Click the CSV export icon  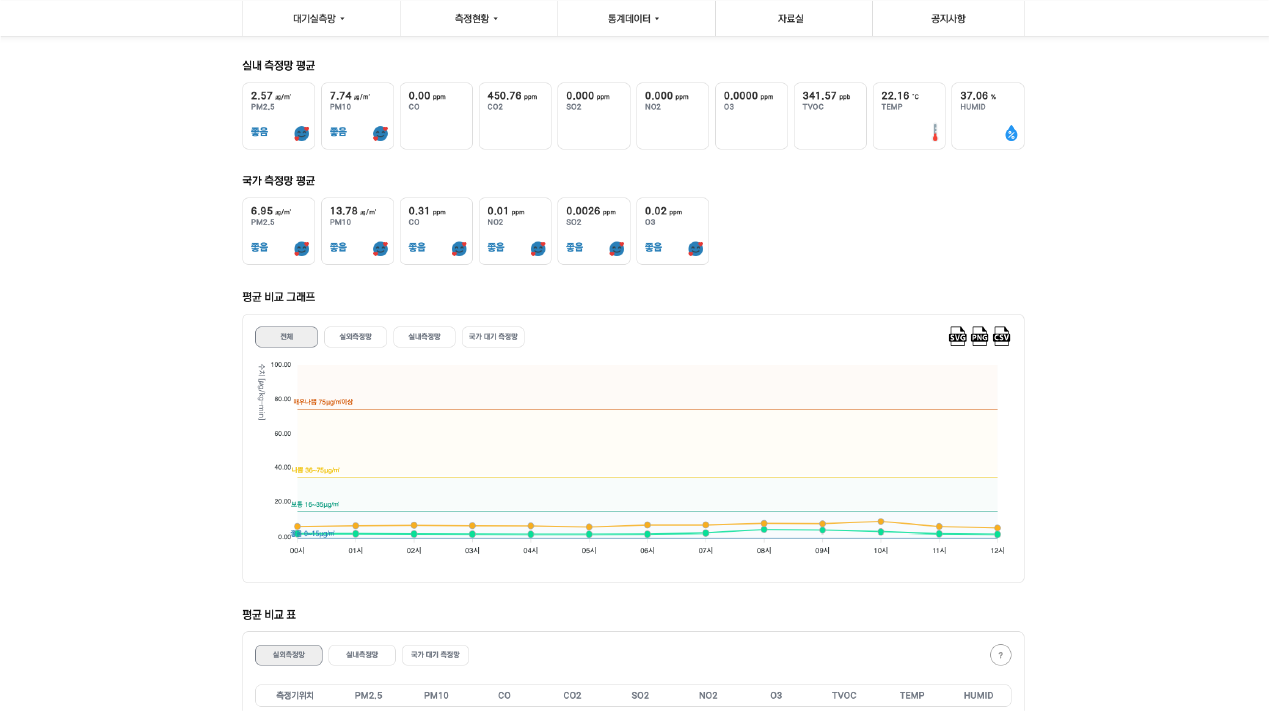1001,336
